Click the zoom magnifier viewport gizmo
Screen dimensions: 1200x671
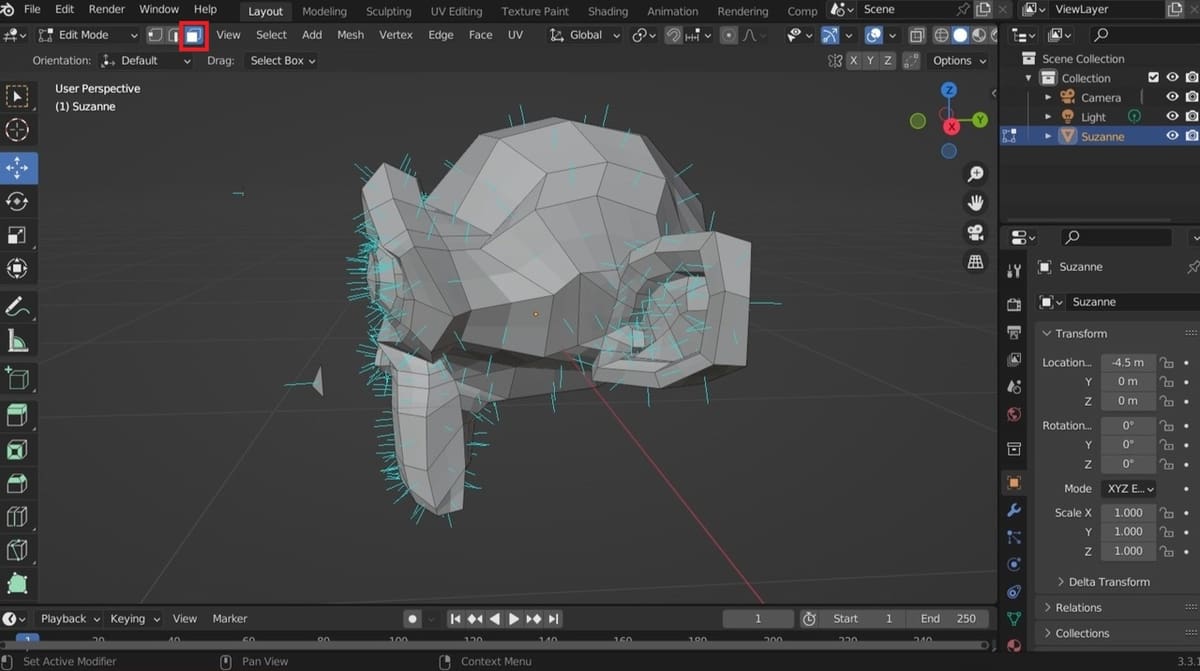tap(975, 174)
